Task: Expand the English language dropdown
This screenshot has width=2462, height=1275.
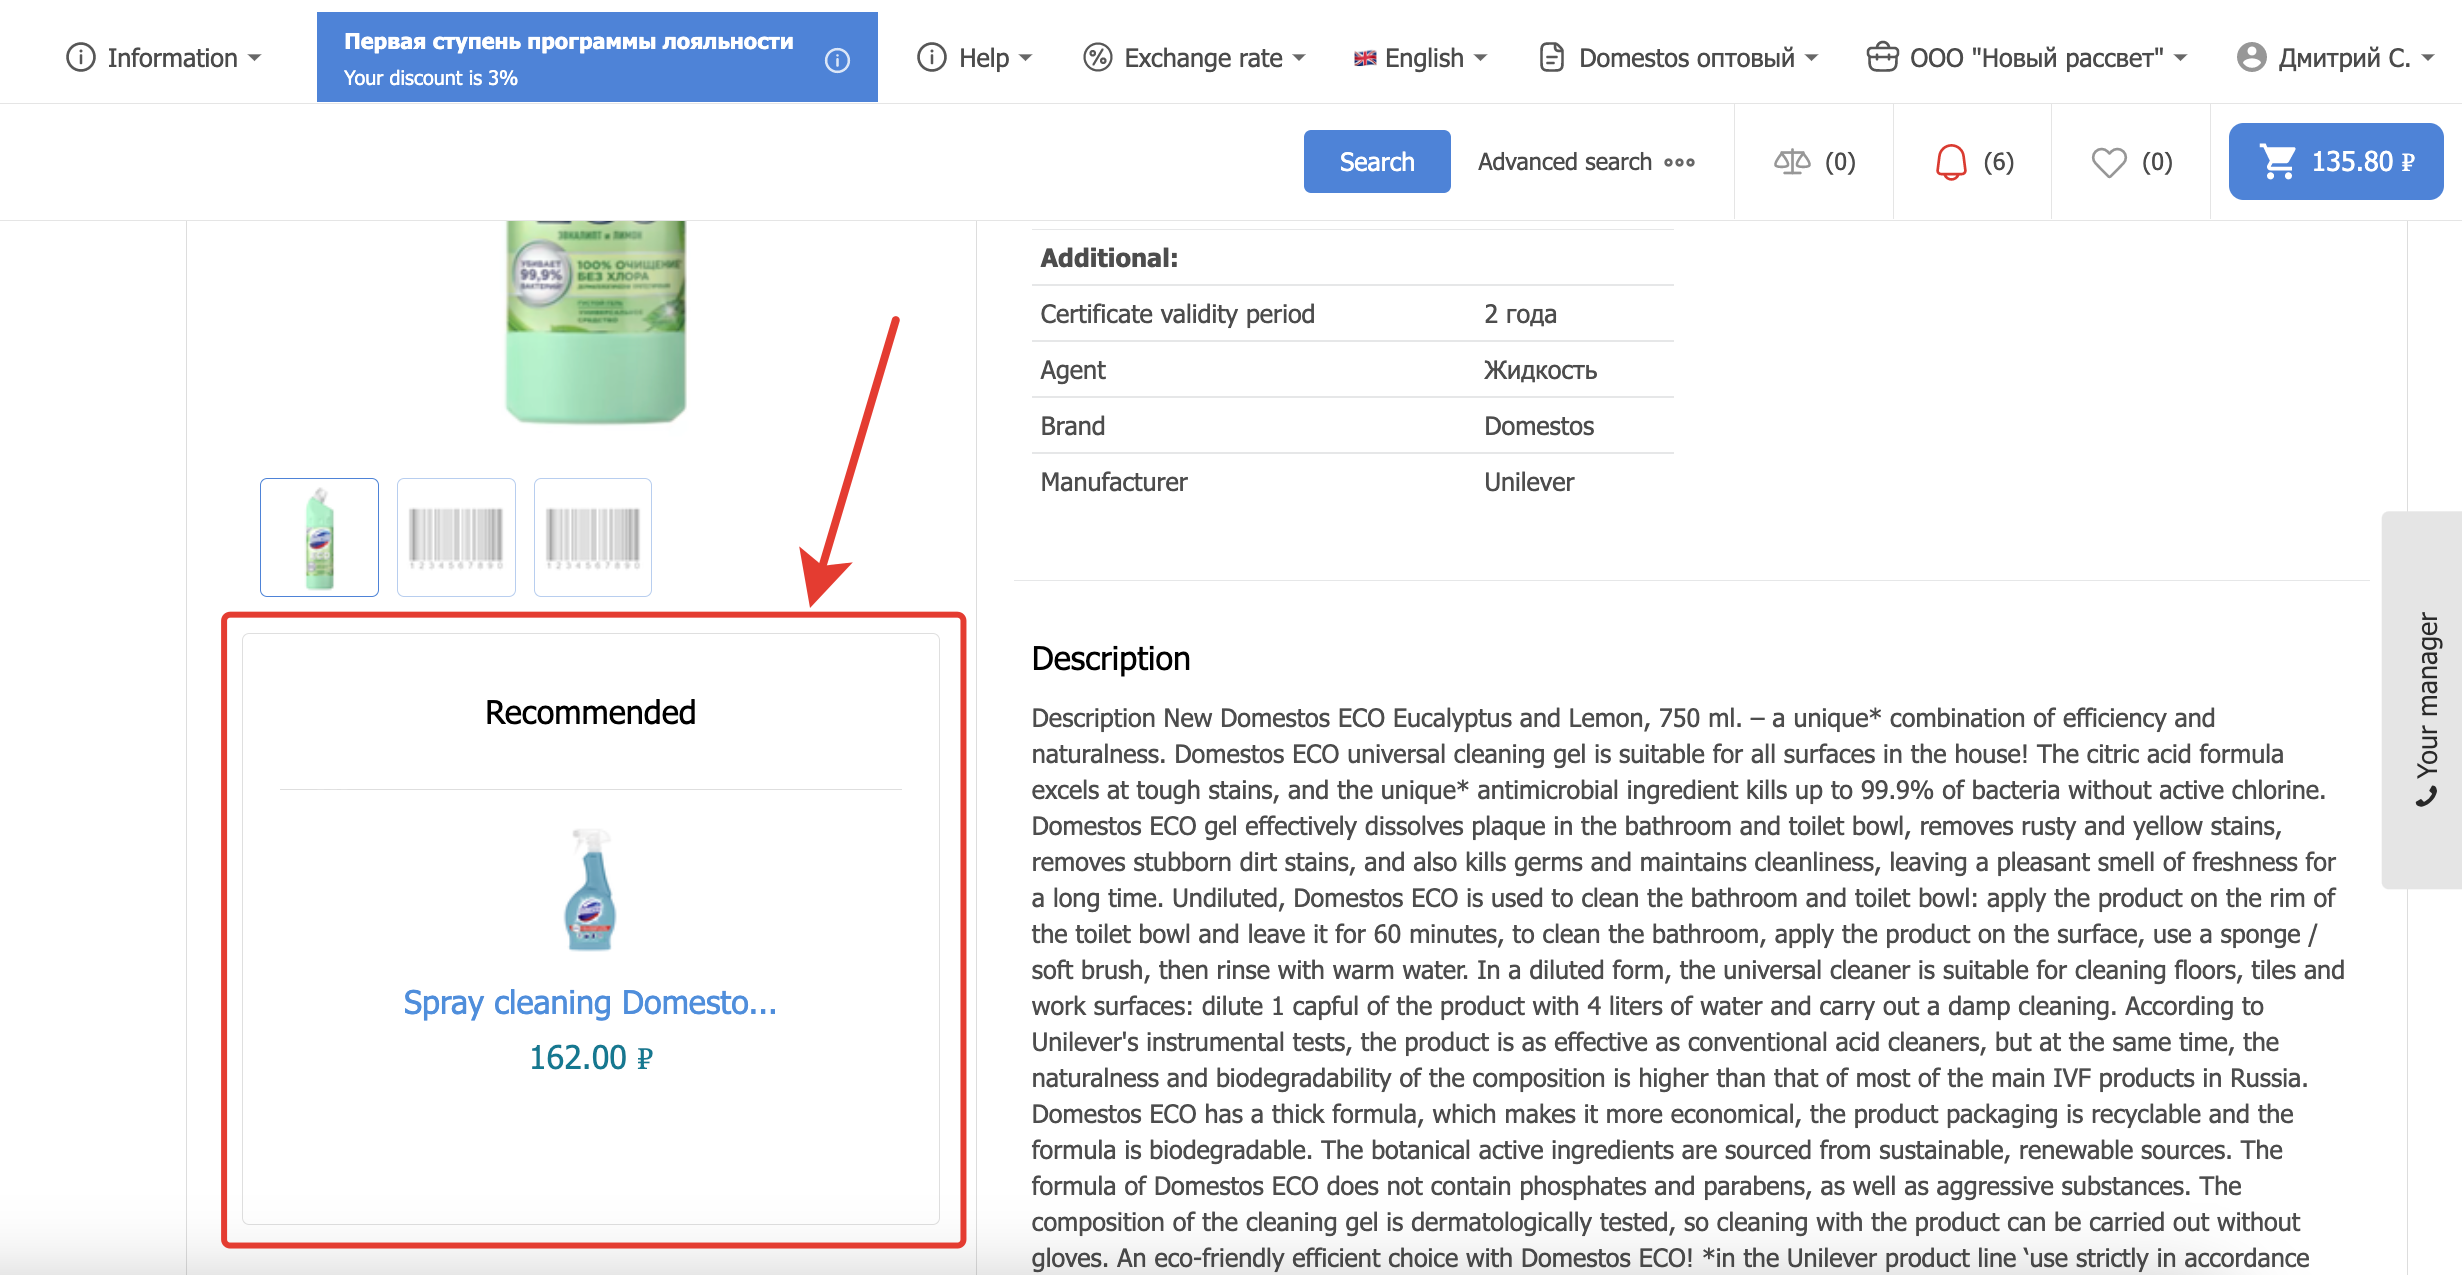Action: pyautogui.click(x=1421, y=58)
